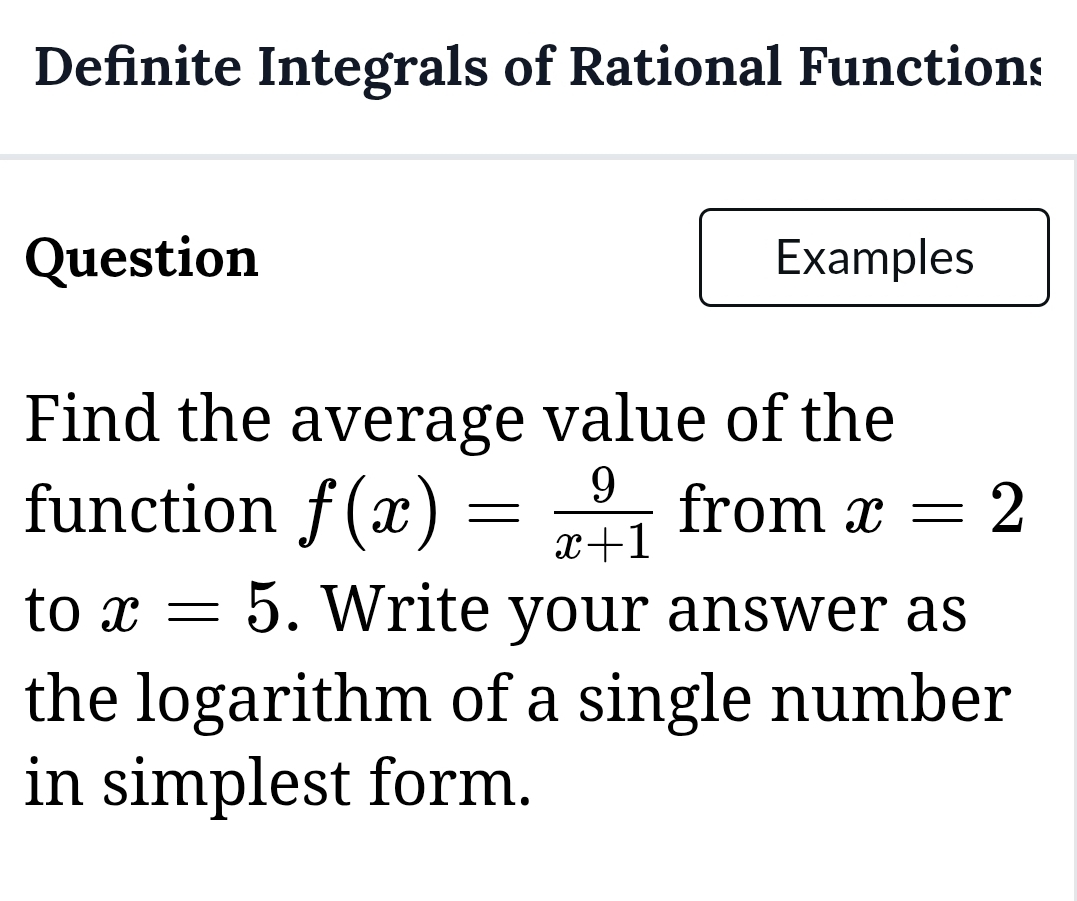Screen dimensions: 1077x901
Task: Select the f(x) function notation
Action: 370,508
